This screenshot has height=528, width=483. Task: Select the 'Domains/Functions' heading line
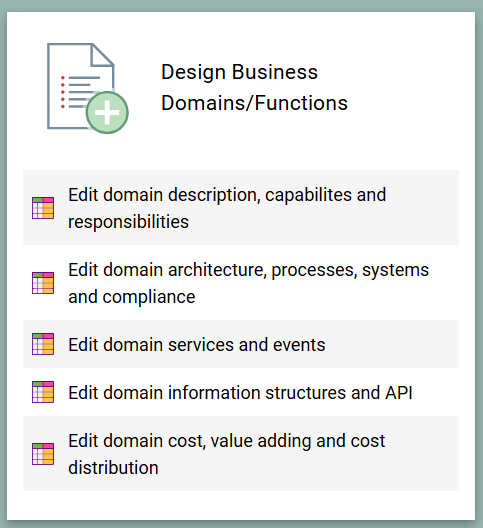(x=254, y=103)
